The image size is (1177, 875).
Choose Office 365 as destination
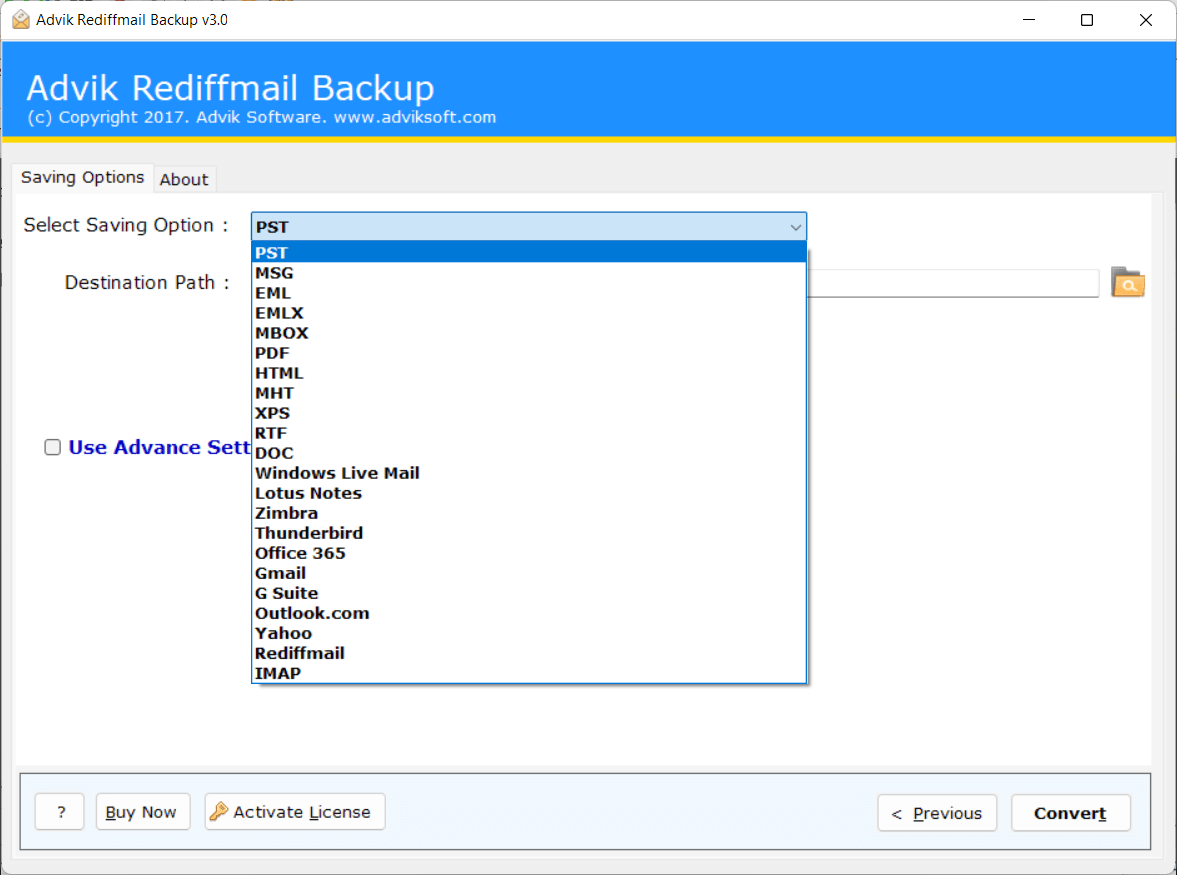528,553
